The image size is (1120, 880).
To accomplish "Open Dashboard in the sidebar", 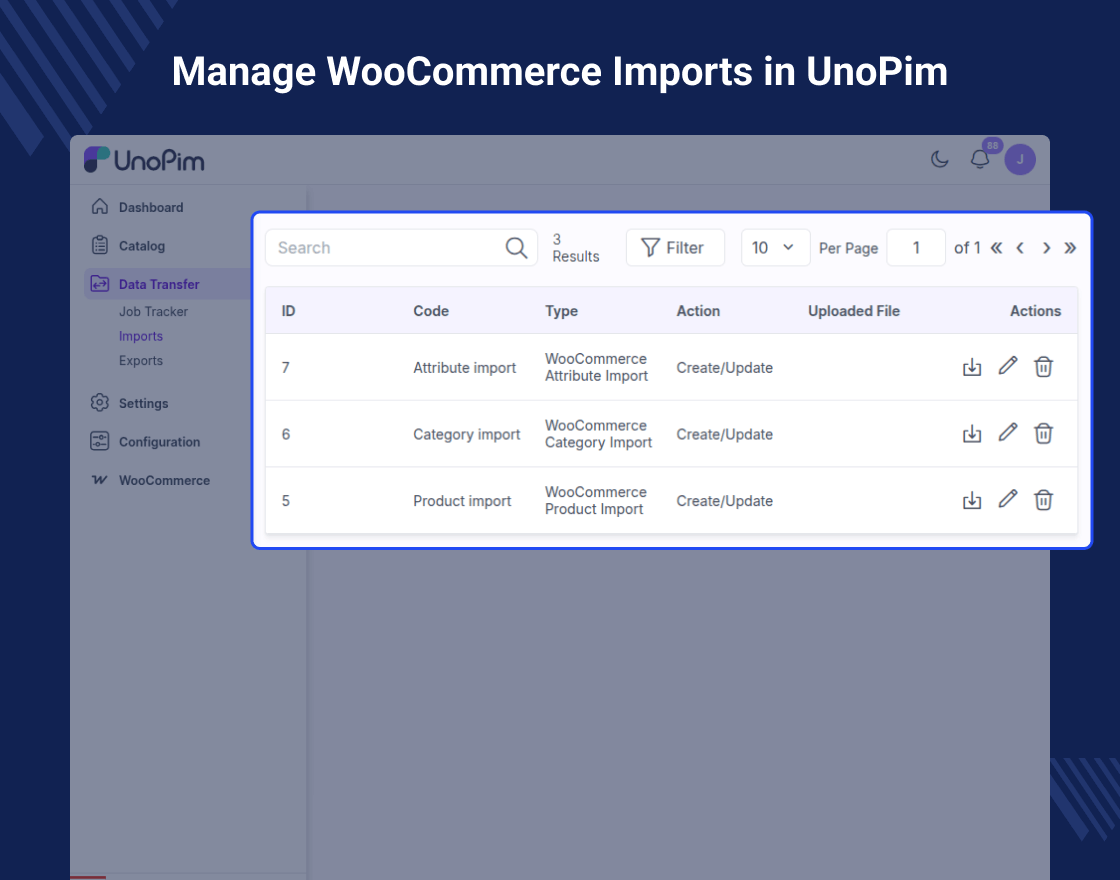I will click(151, 207).
